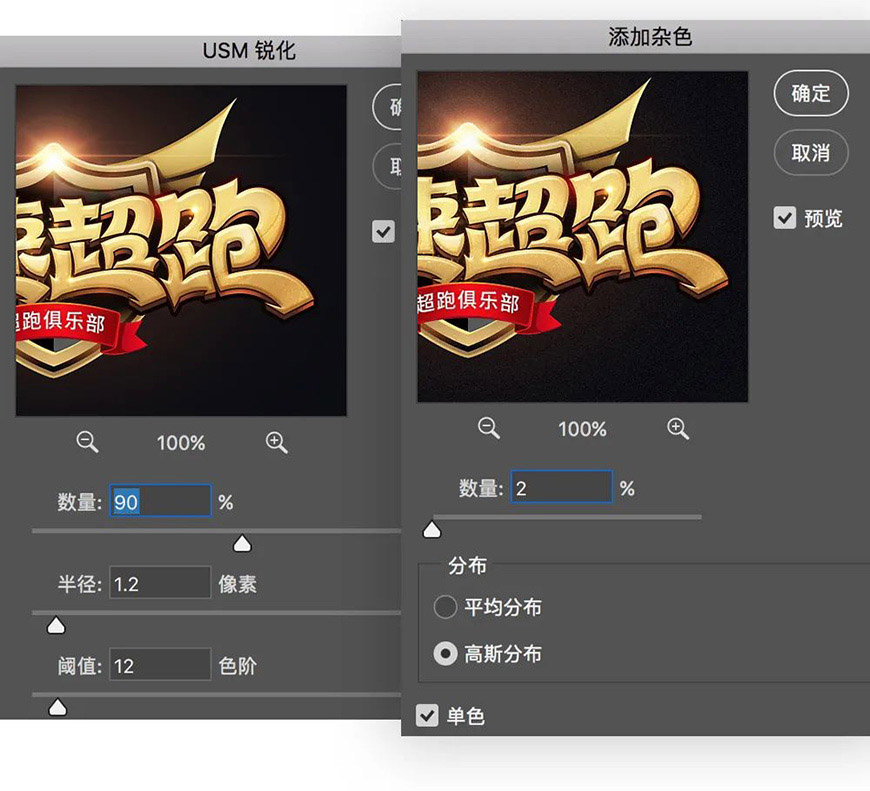Click the 阈值 threshold value field
The height and width of the screenshot is (791, 870).
tap(158, 665)
